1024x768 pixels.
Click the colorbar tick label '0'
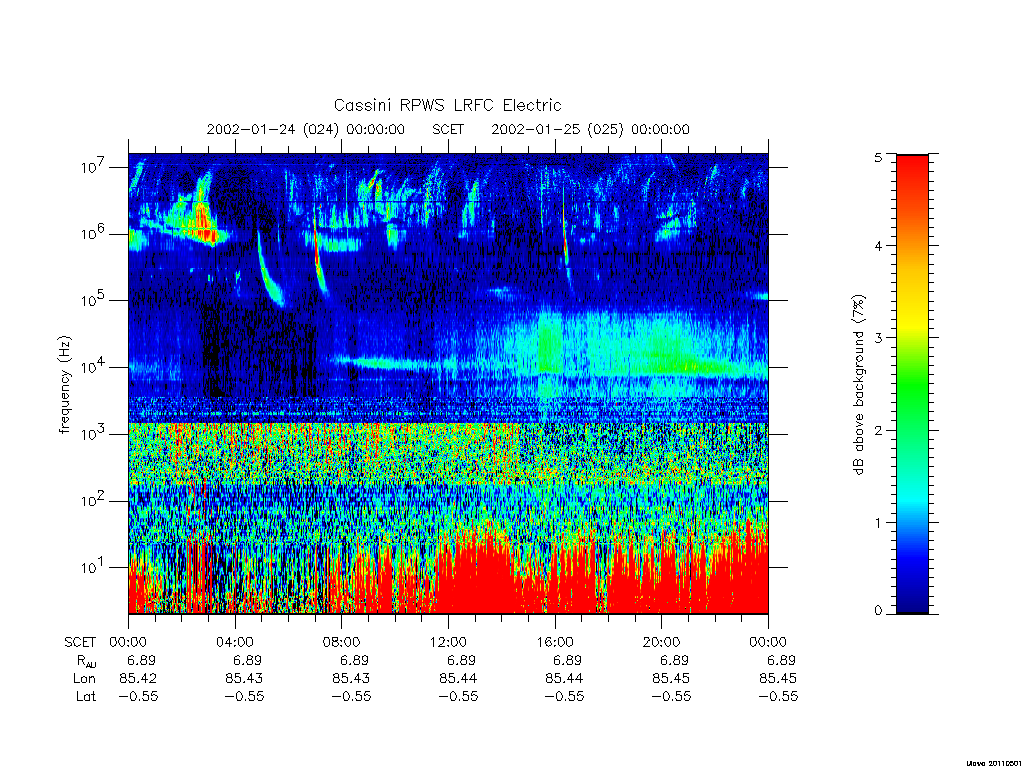coord(878,611)
